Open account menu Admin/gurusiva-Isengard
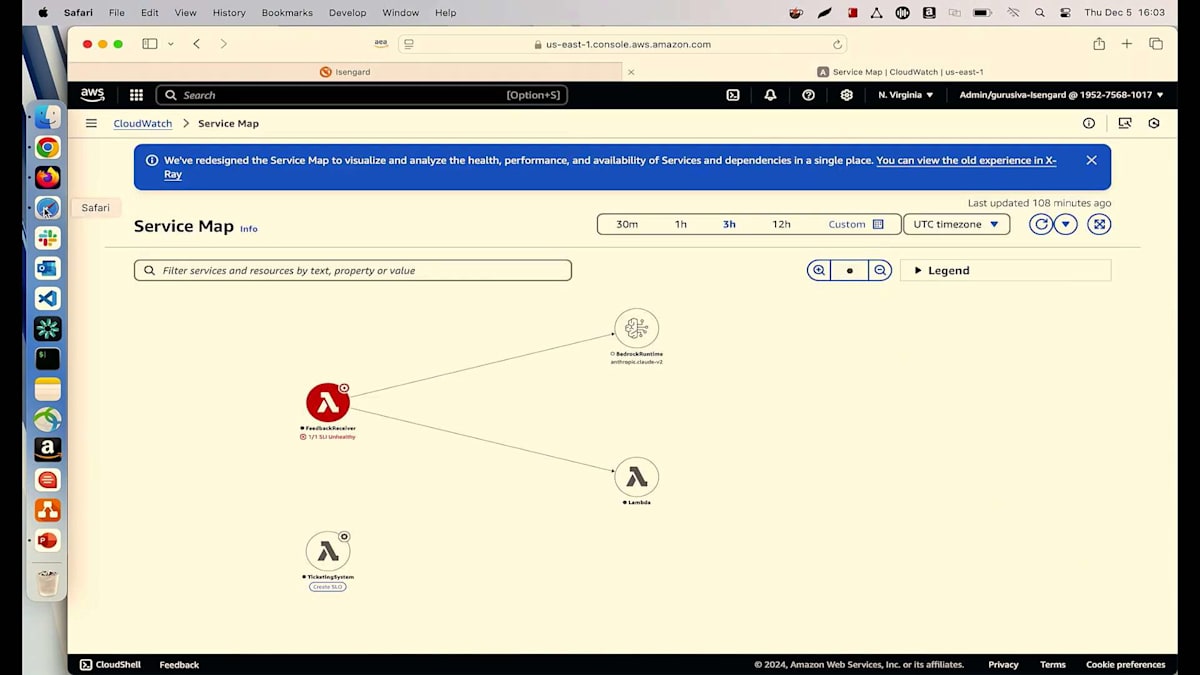Screen dimensions: 1200x675 coord(1061,95)
